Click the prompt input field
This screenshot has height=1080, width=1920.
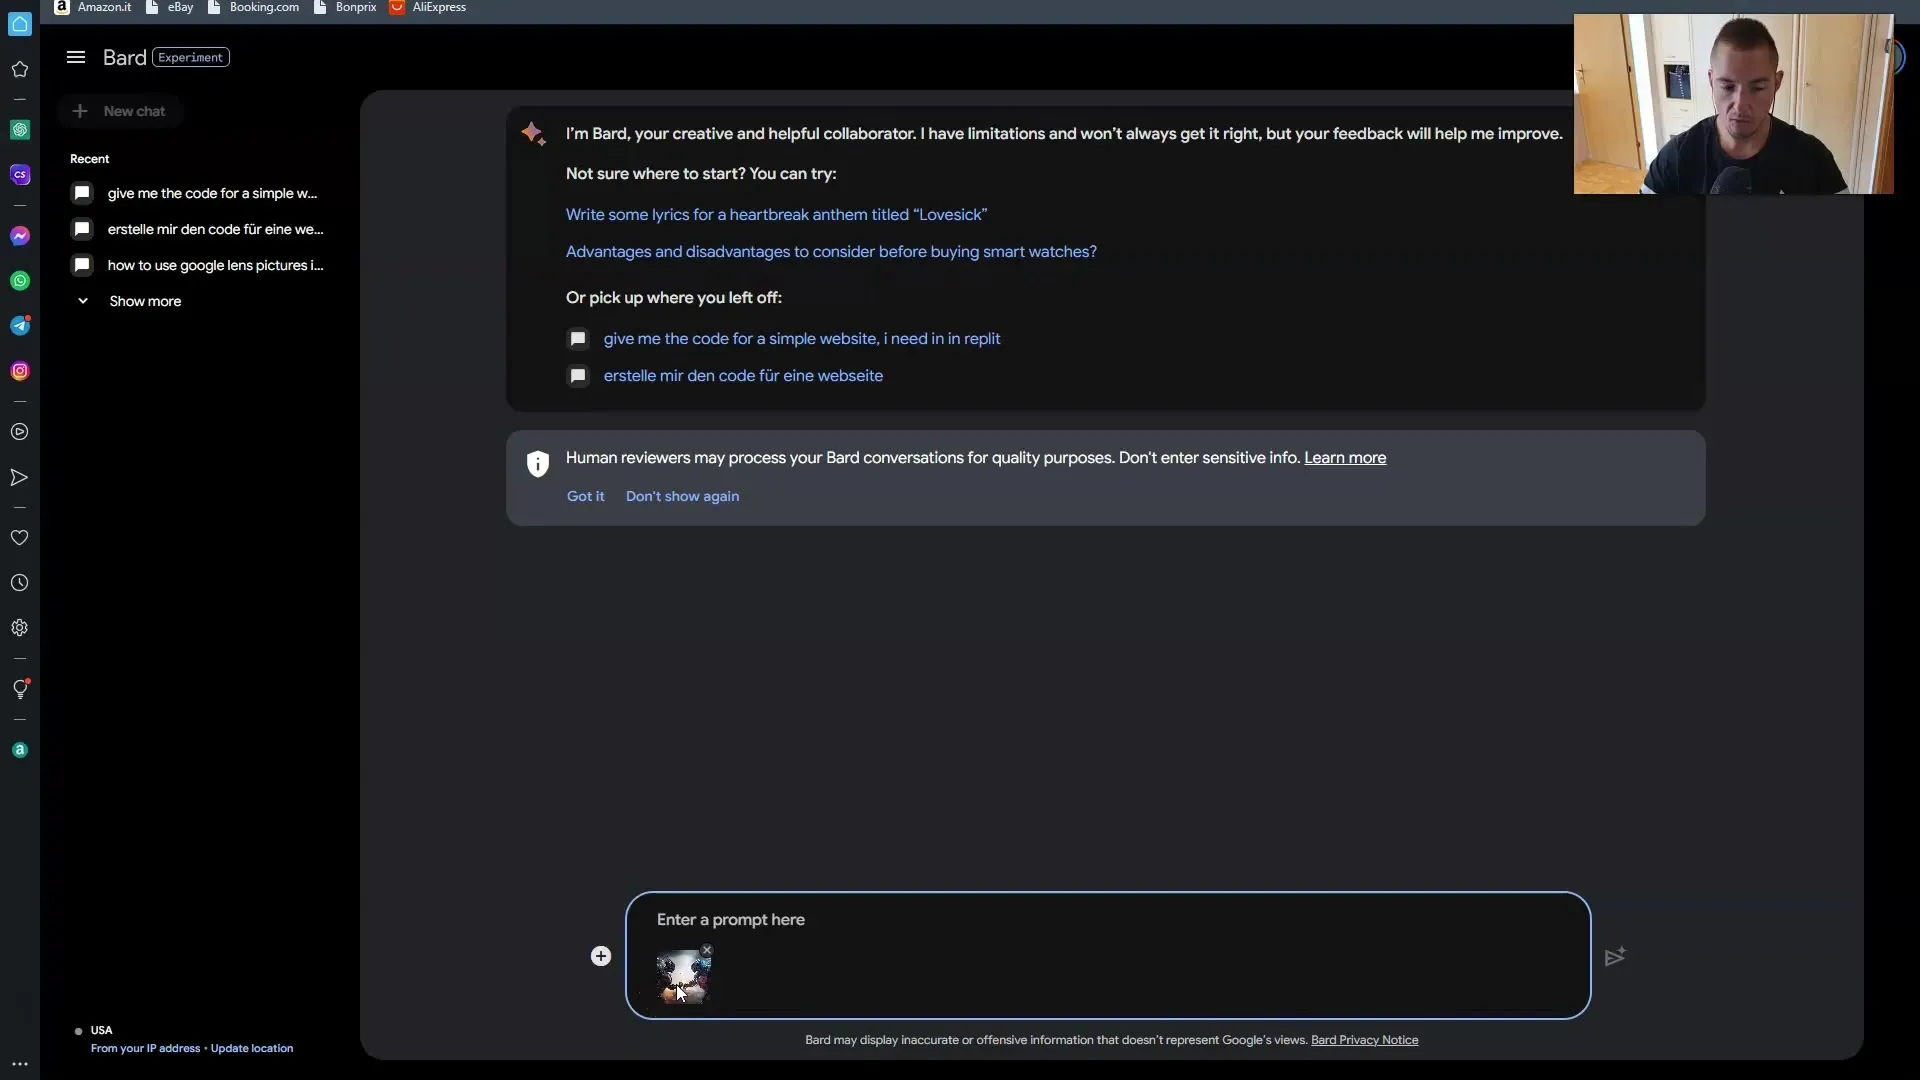click(1108, 919)
